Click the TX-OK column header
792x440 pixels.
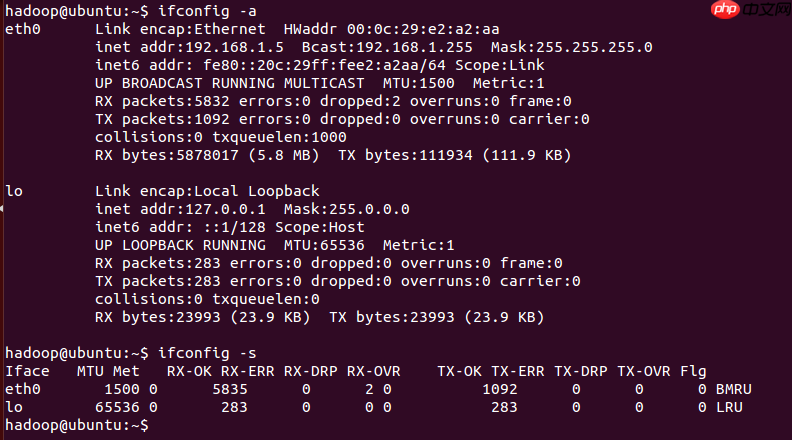[459, 372]
